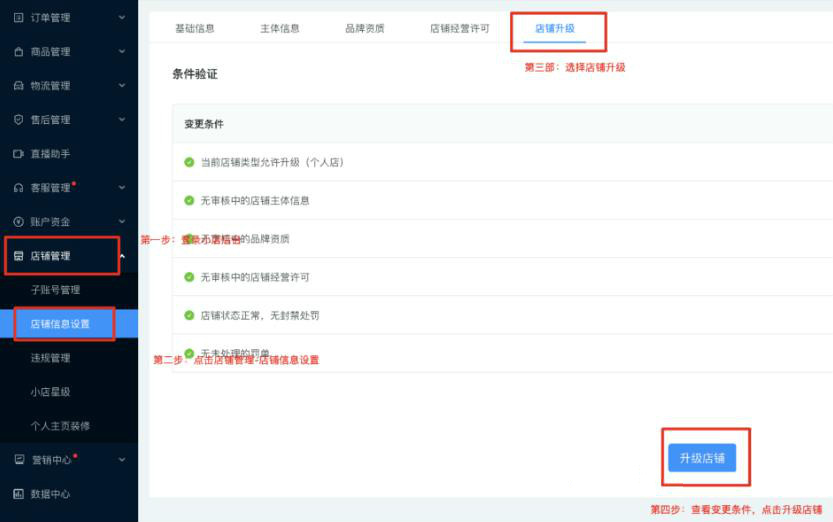The height and width of the screenshot is (522, 833).
Task: Expand the 客服管理 menu chevron
Action: pyautogui.click(x=122, y=187)
